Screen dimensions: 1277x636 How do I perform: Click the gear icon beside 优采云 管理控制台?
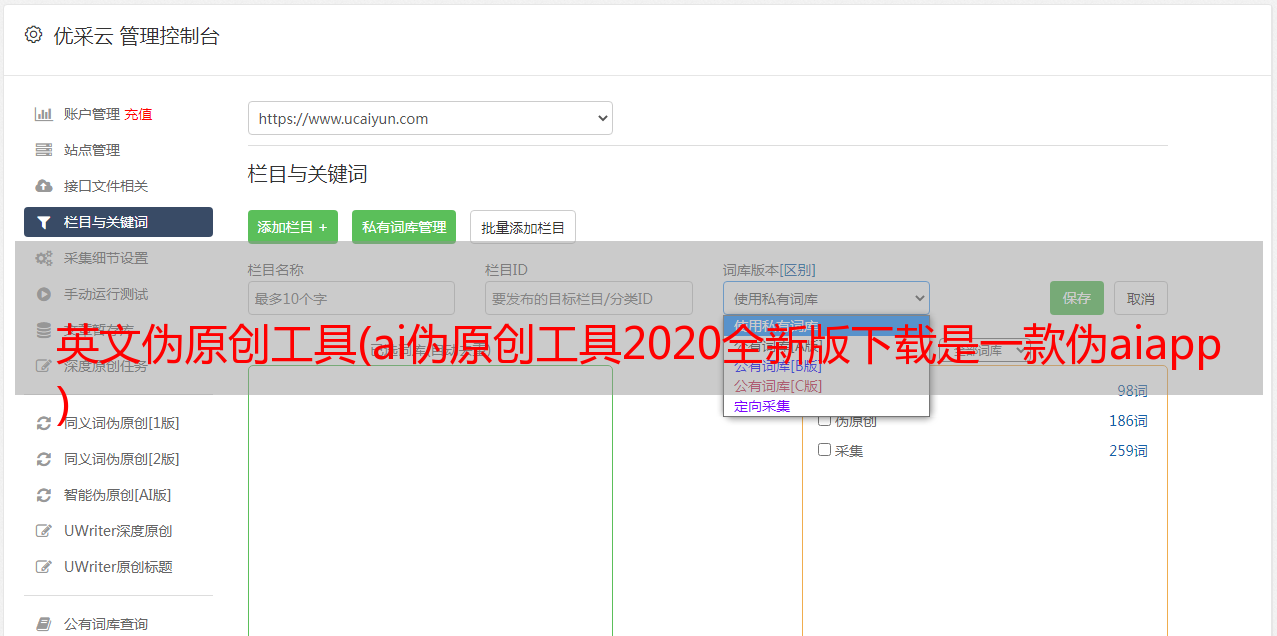coord(33,35)
